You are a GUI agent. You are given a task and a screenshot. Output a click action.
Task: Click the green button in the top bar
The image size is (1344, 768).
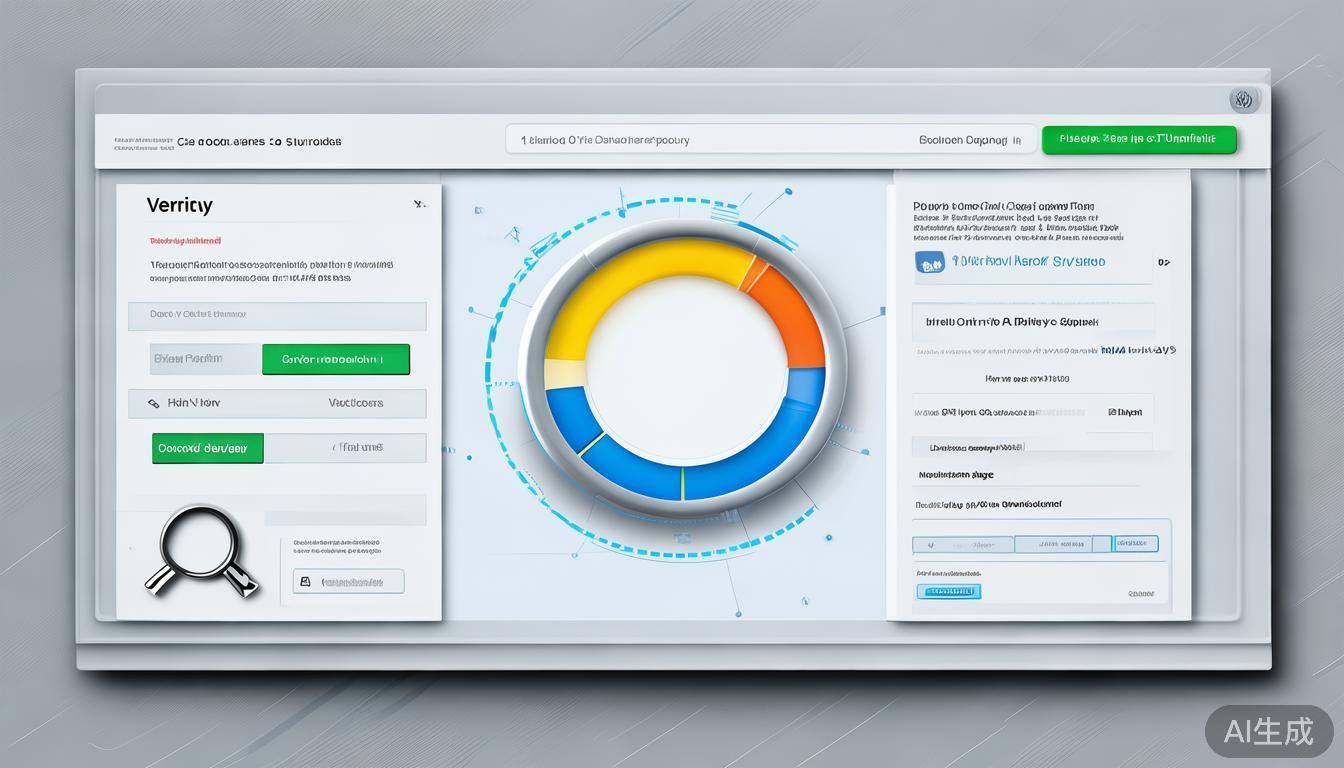pos(1138,140)
